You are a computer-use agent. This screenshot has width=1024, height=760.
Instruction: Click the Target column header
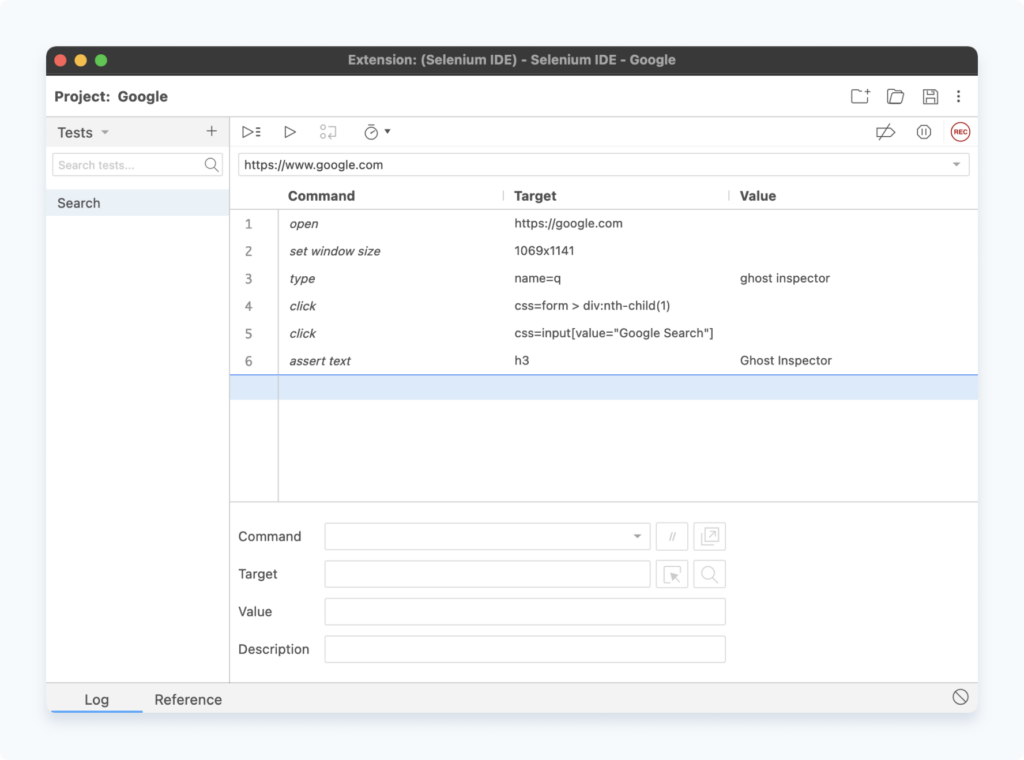535,196
